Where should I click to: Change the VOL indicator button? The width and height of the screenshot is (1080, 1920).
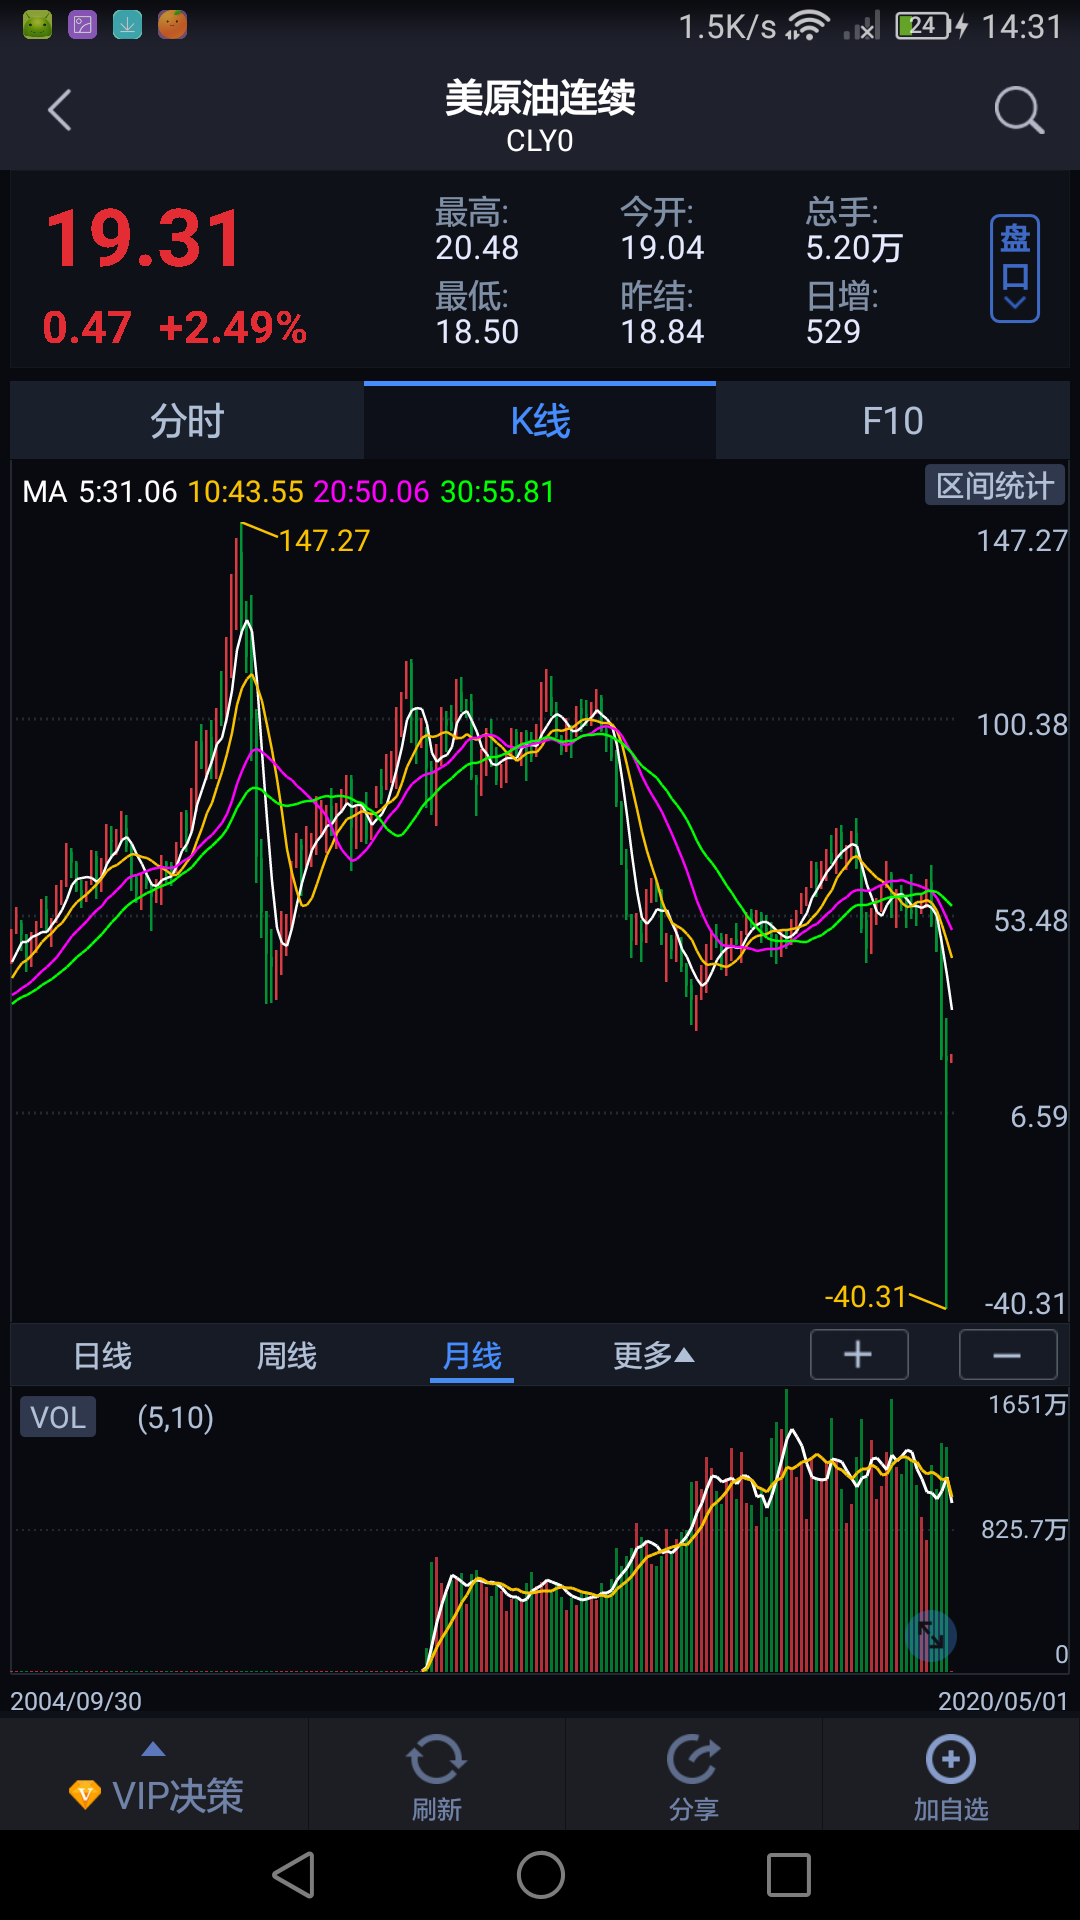point(58,1417)
